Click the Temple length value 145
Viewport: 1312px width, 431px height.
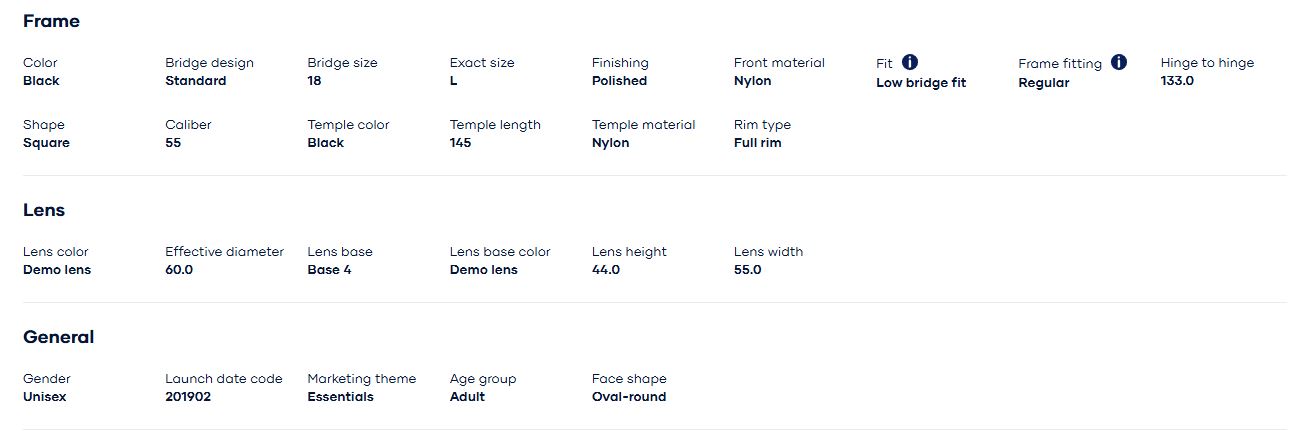[460, 143]
